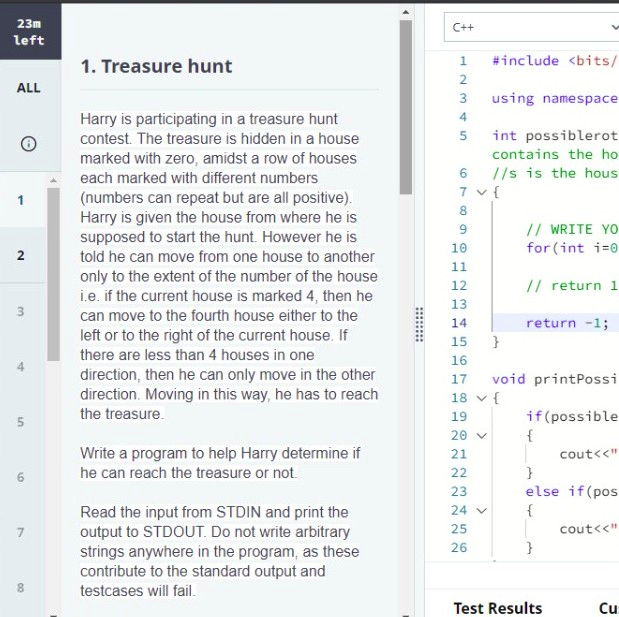
Task: Click question list scroll up arrow
Action: [53, 180]
